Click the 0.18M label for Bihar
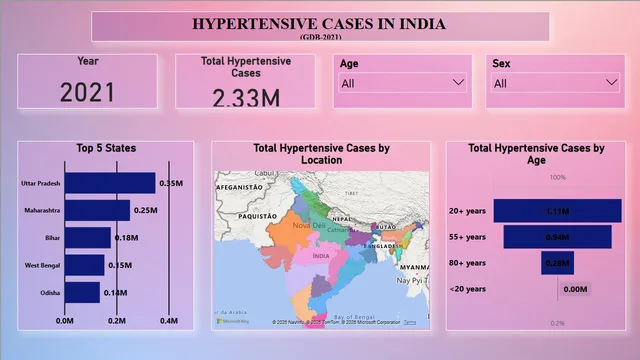 [x=127, y=238]
